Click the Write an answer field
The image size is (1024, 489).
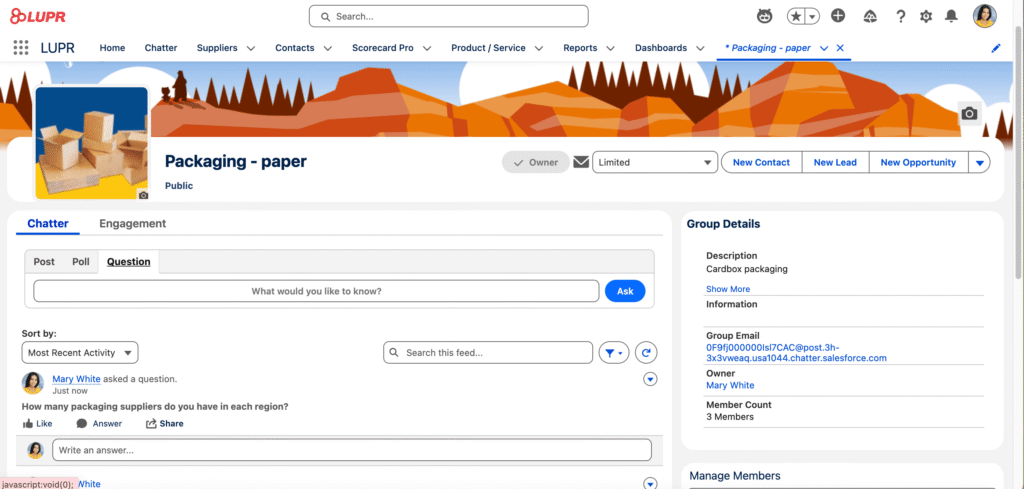351,450
